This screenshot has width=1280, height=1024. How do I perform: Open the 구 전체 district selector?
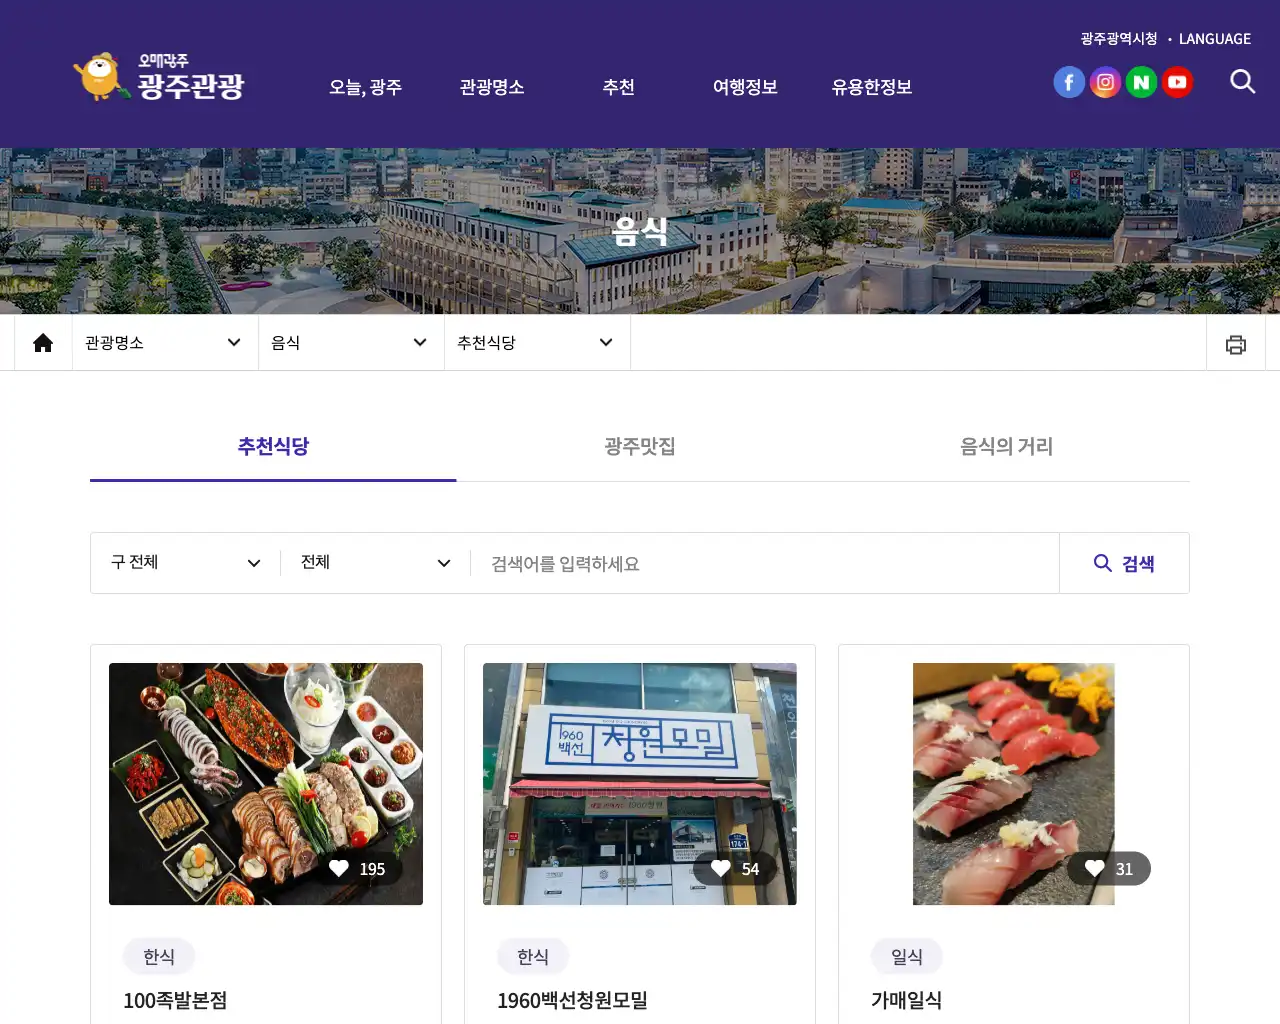[x=185, y=563]
